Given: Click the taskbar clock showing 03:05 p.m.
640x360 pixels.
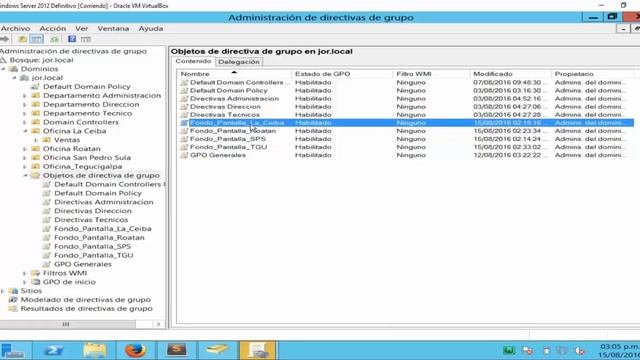Looking at the screenshot, I should (619, 351).
